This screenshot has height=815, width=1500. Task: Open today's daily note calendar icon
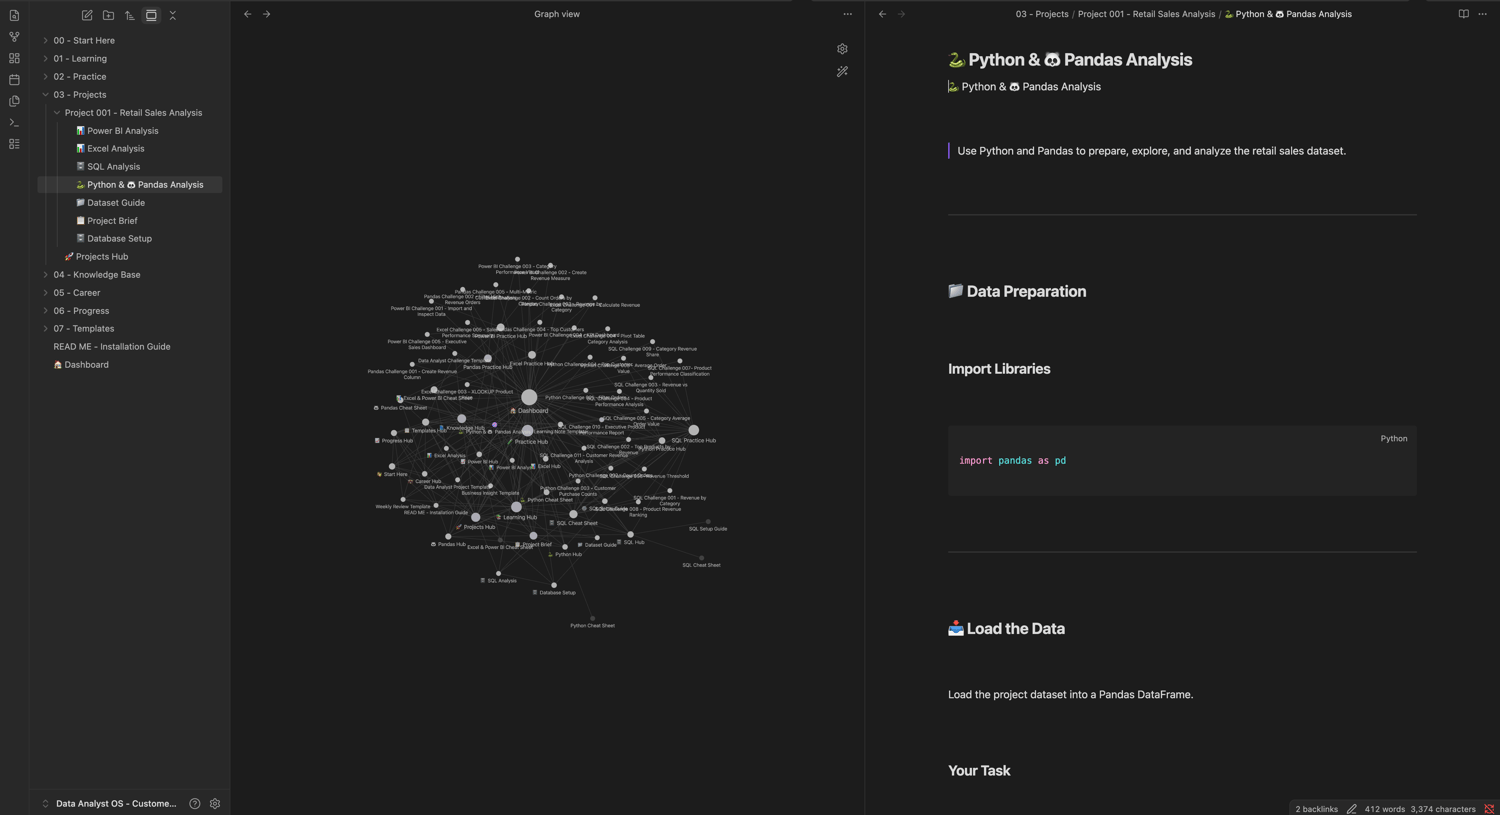point(14,80)
